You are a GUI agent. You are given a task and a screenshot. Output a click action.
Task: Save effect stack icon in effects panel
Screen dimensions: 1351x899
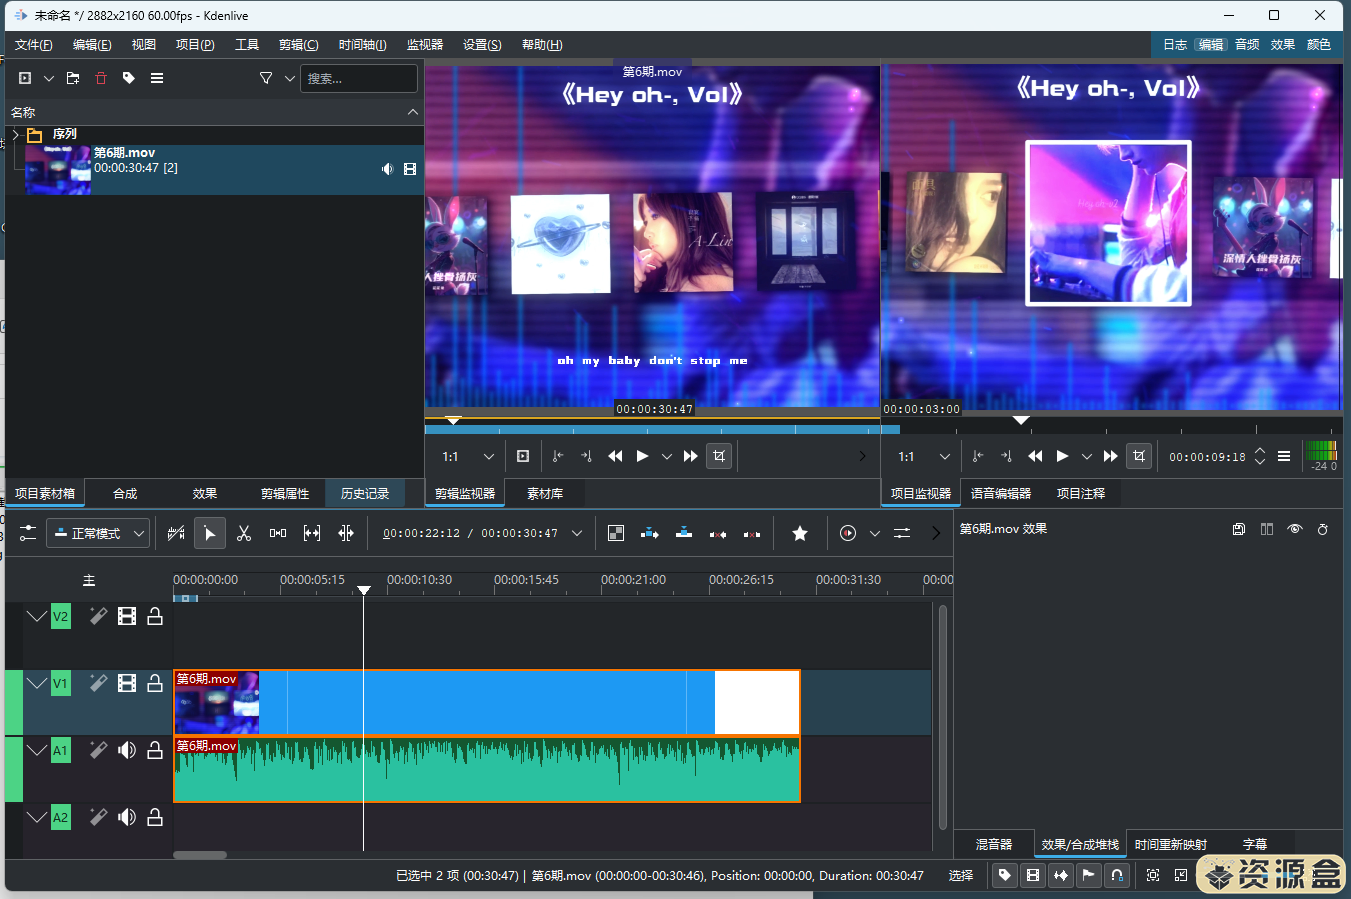tap(1239, 529)
